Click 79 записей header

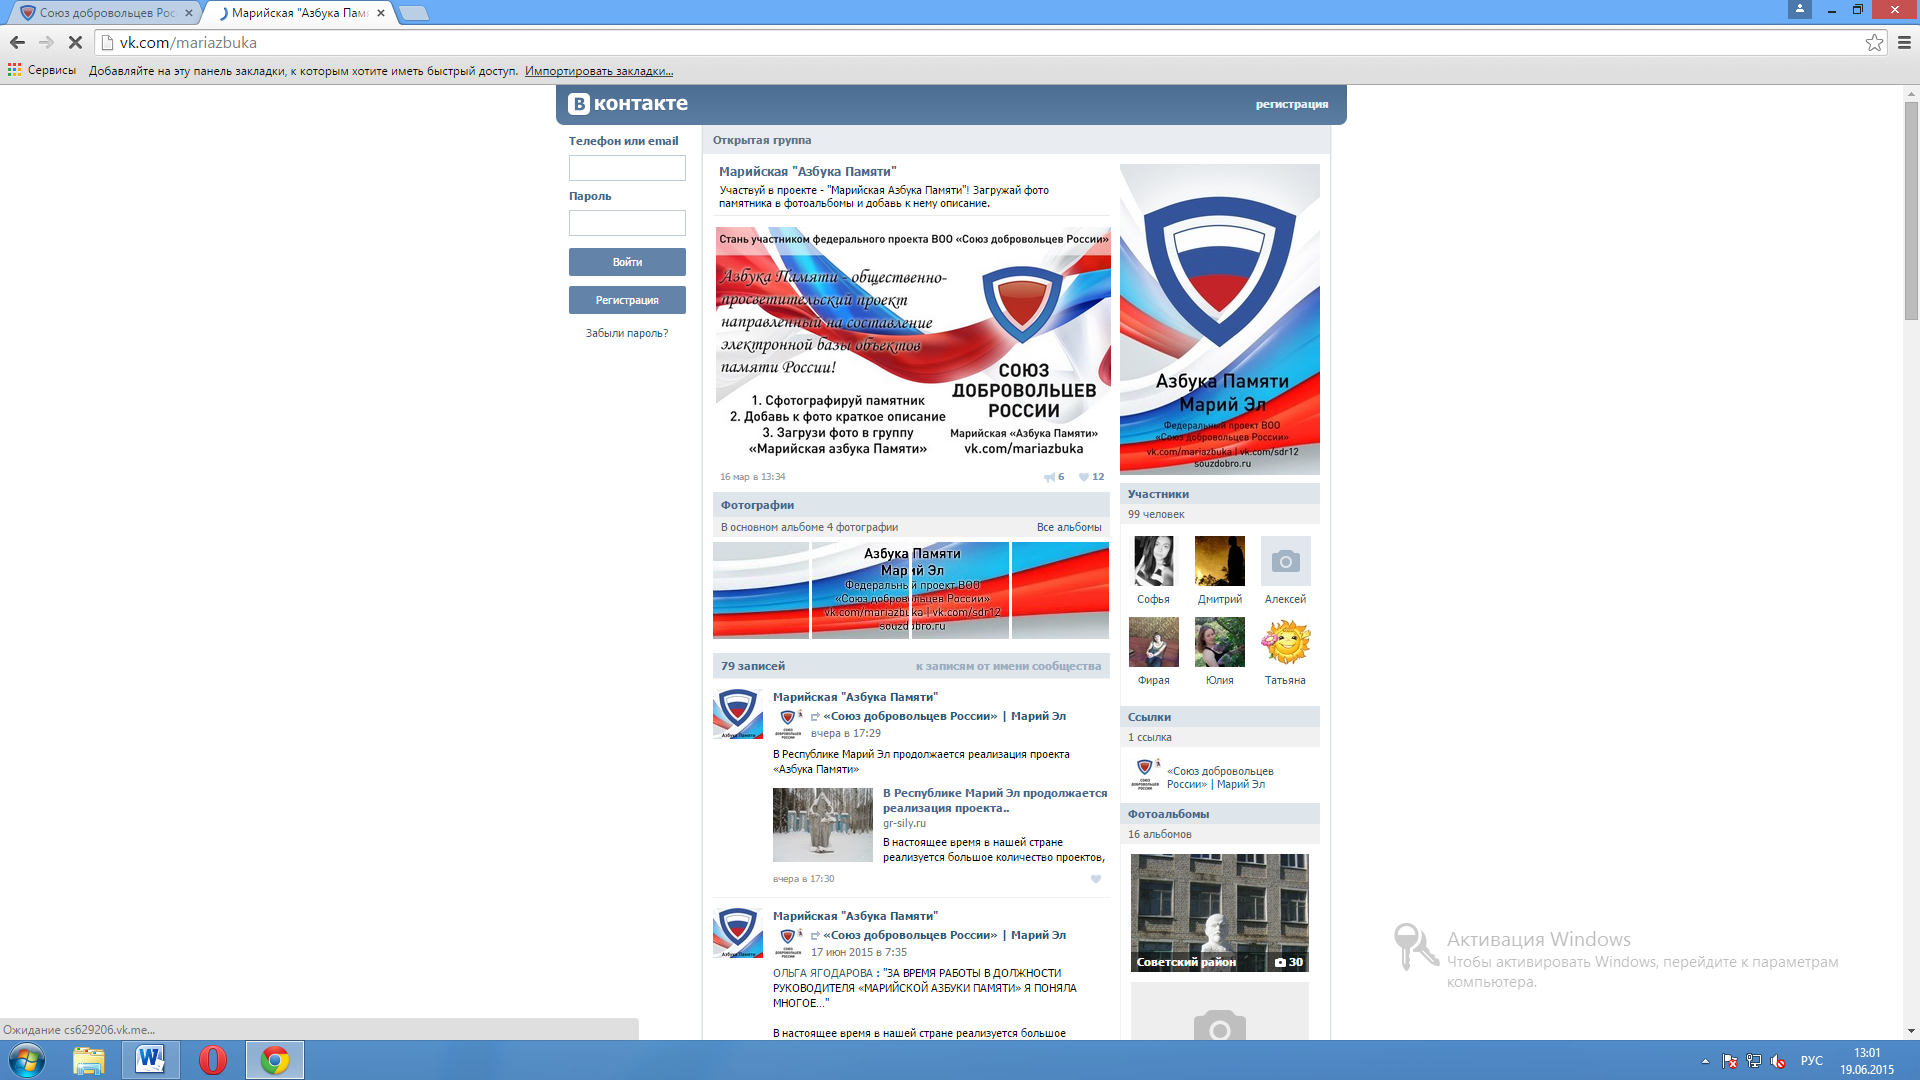(x=753, y=666)
